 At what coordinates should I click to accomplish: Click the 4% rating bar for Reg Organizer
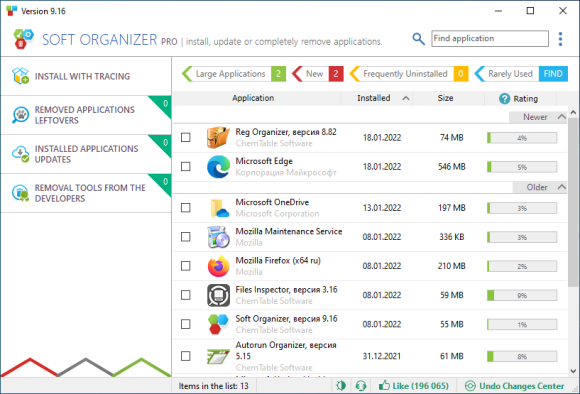click(522, 138)
